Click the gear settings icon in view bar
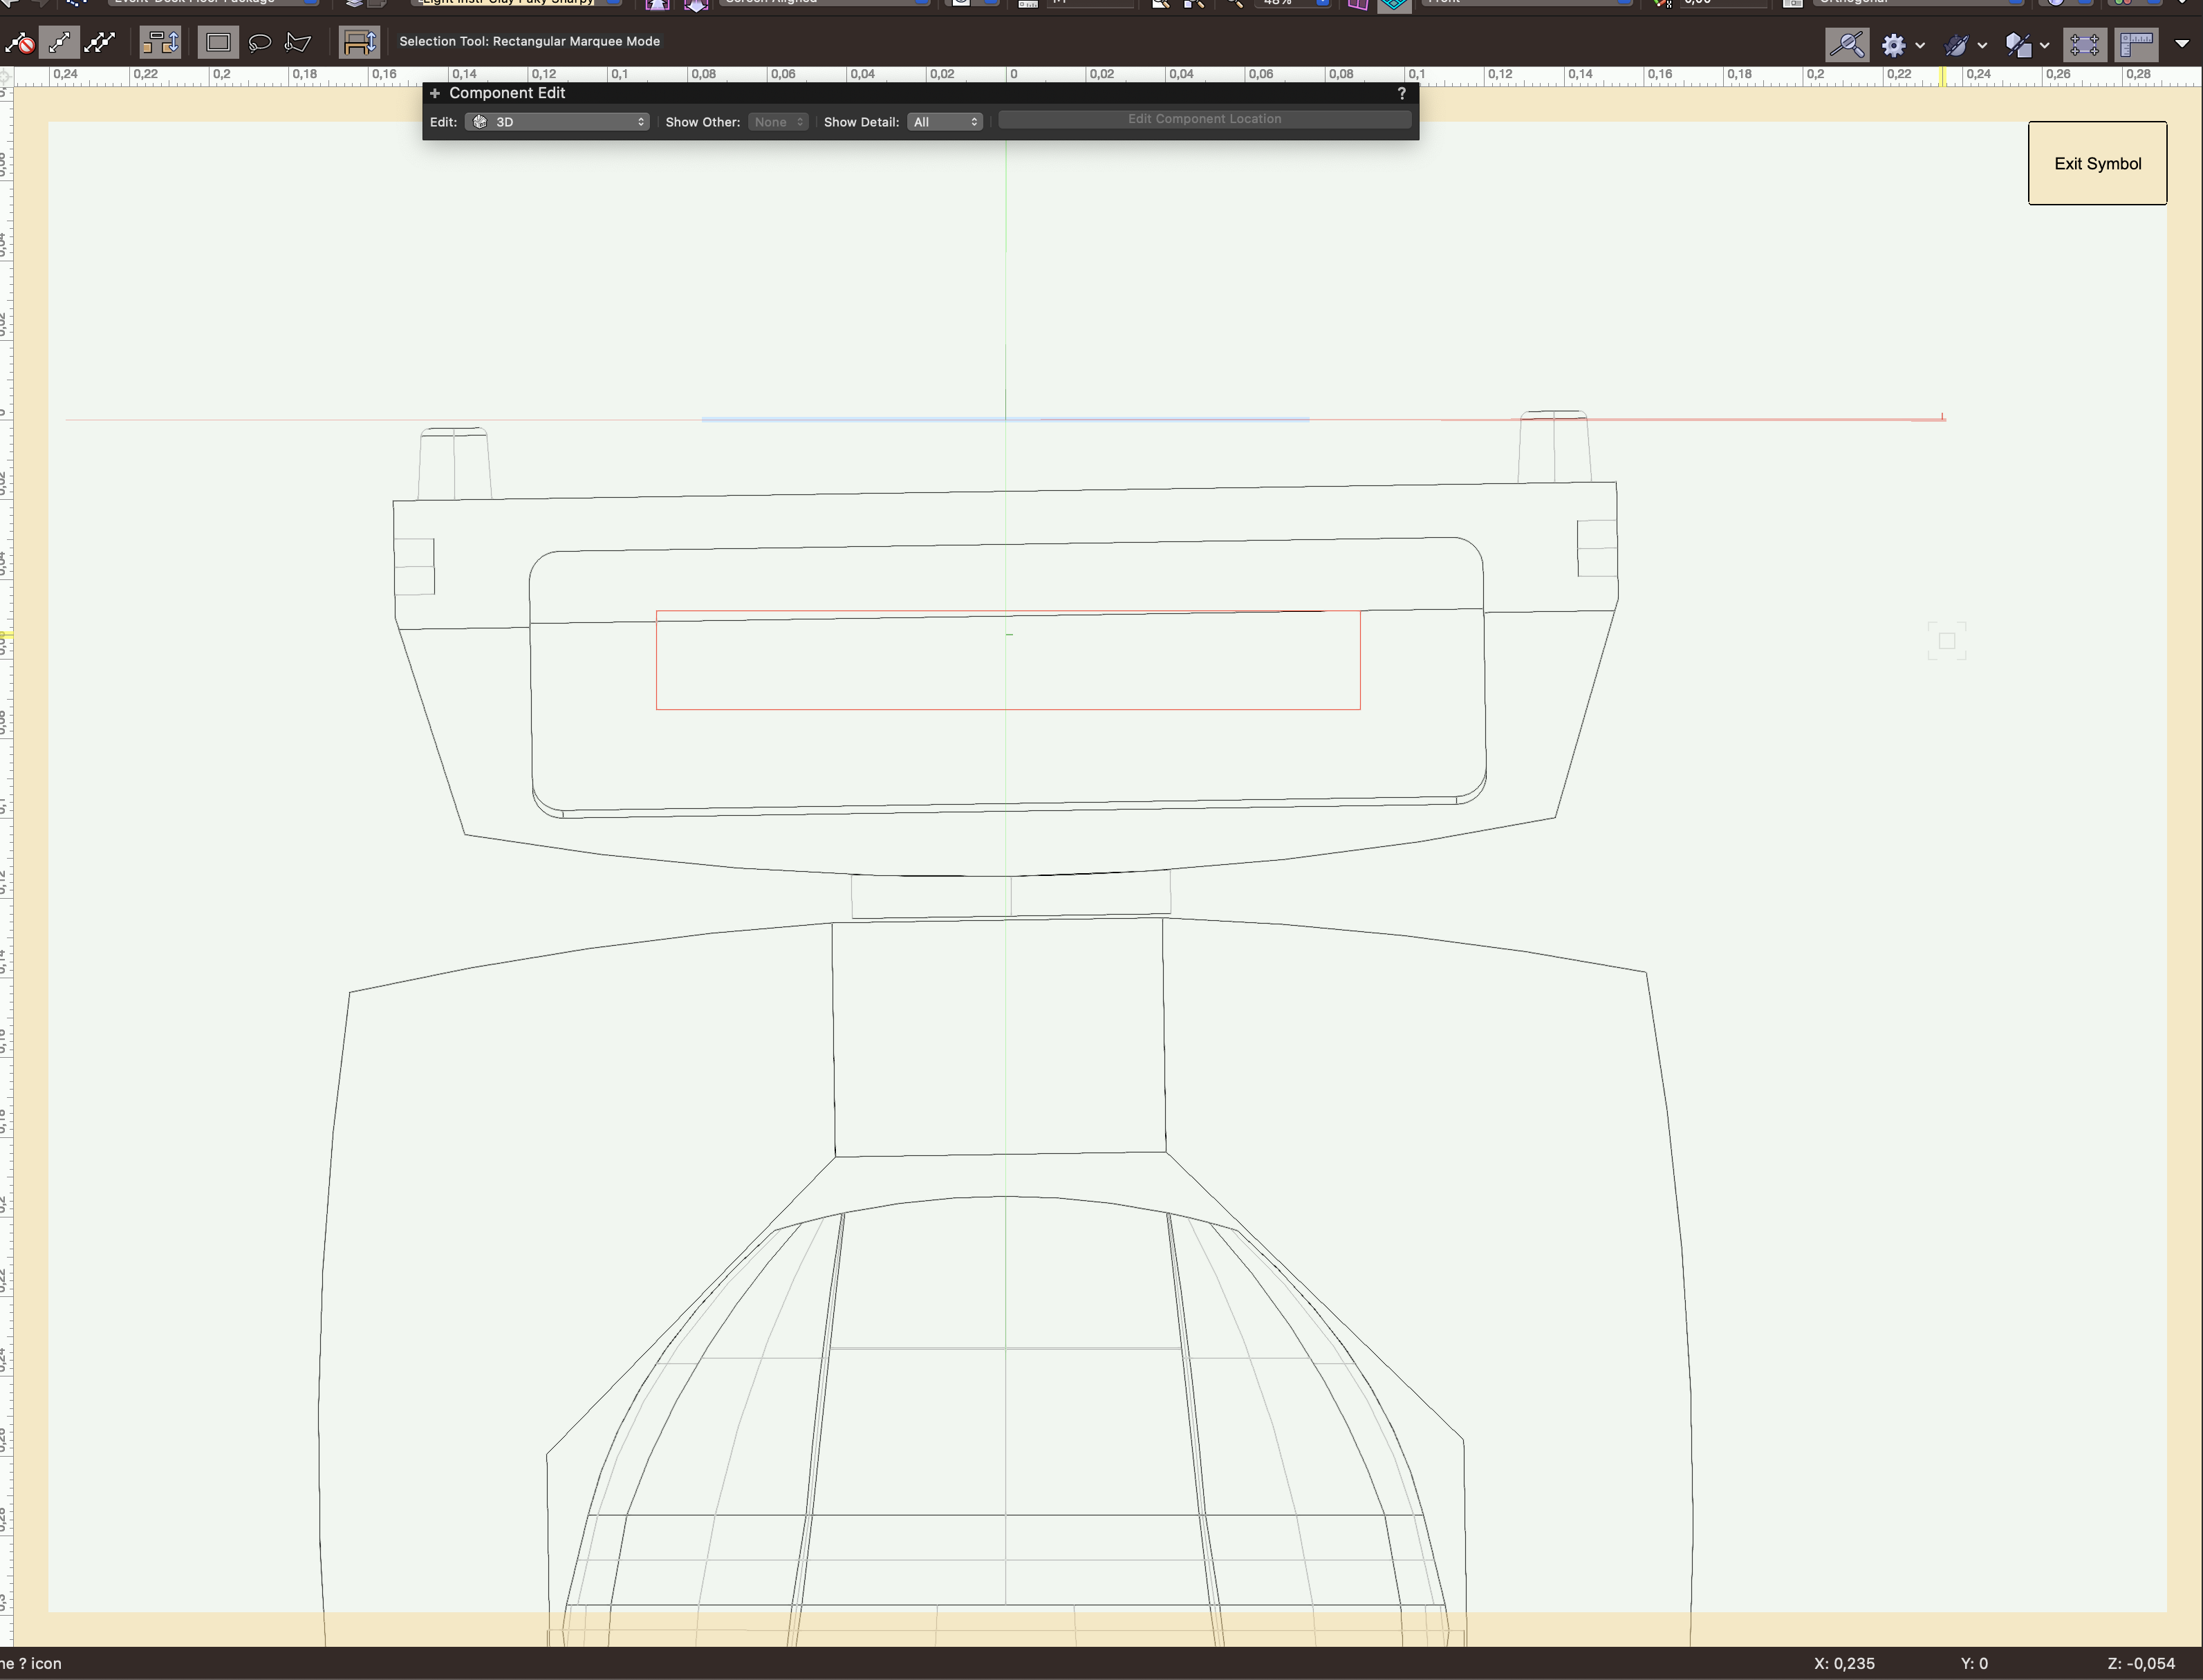The image size is (2203, 1680). [x=1894, y=44]
